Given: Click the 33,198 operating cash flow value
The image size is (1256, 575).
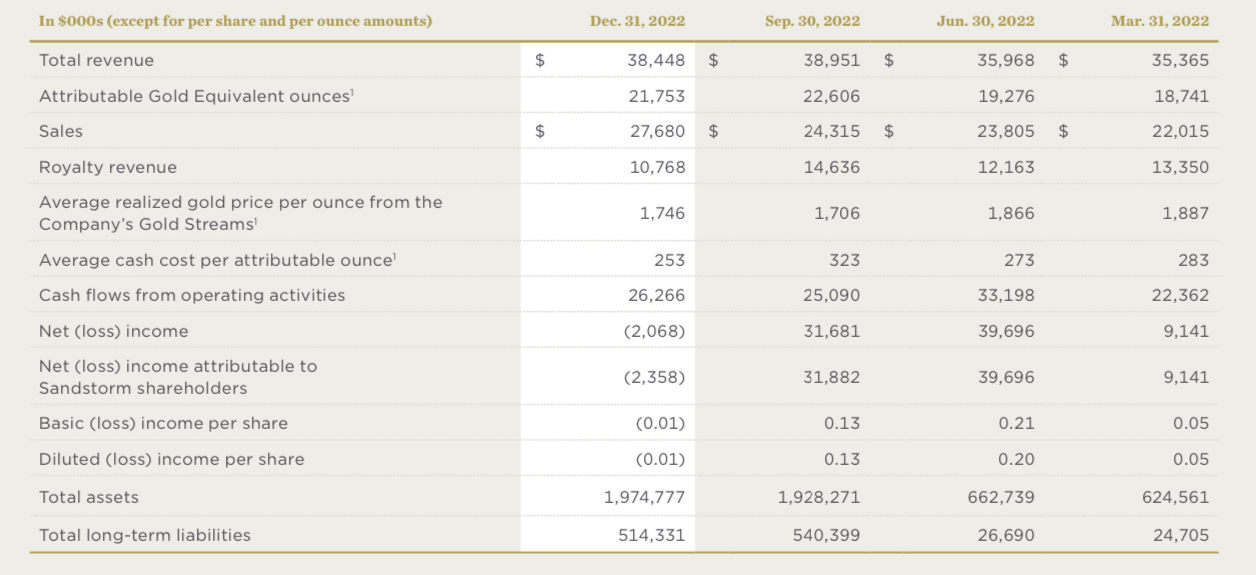Looking at the screenshot, I should click(x=1006, y=295).
